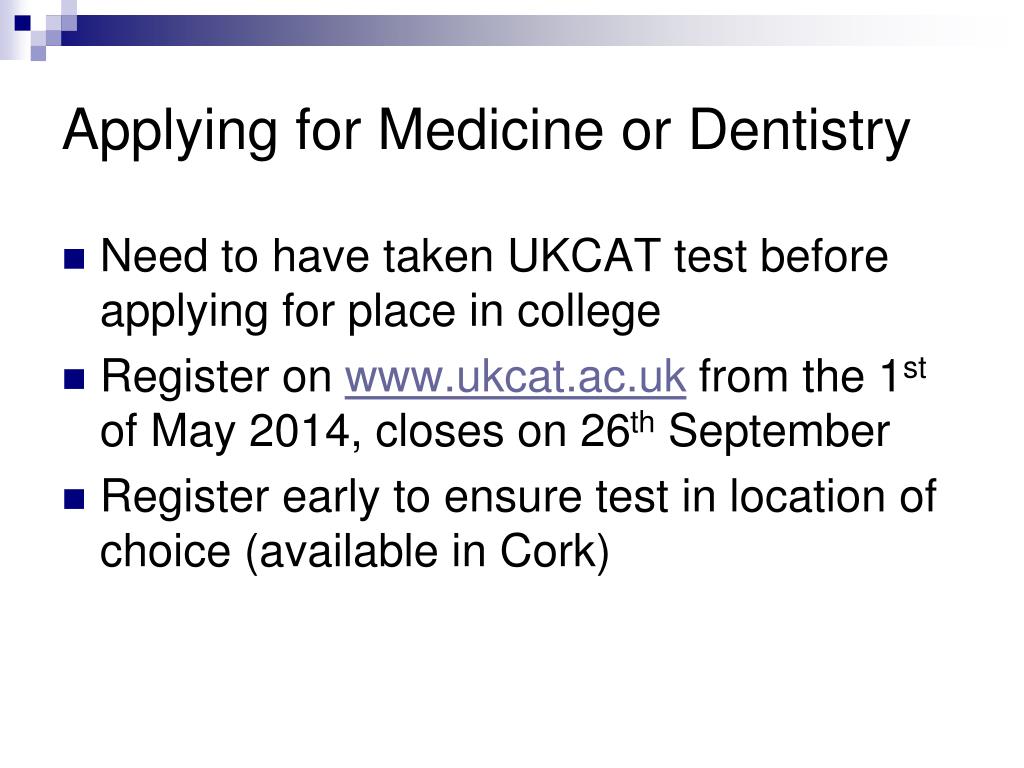Click the word UKCAT in the first bullet

(584, 256)
